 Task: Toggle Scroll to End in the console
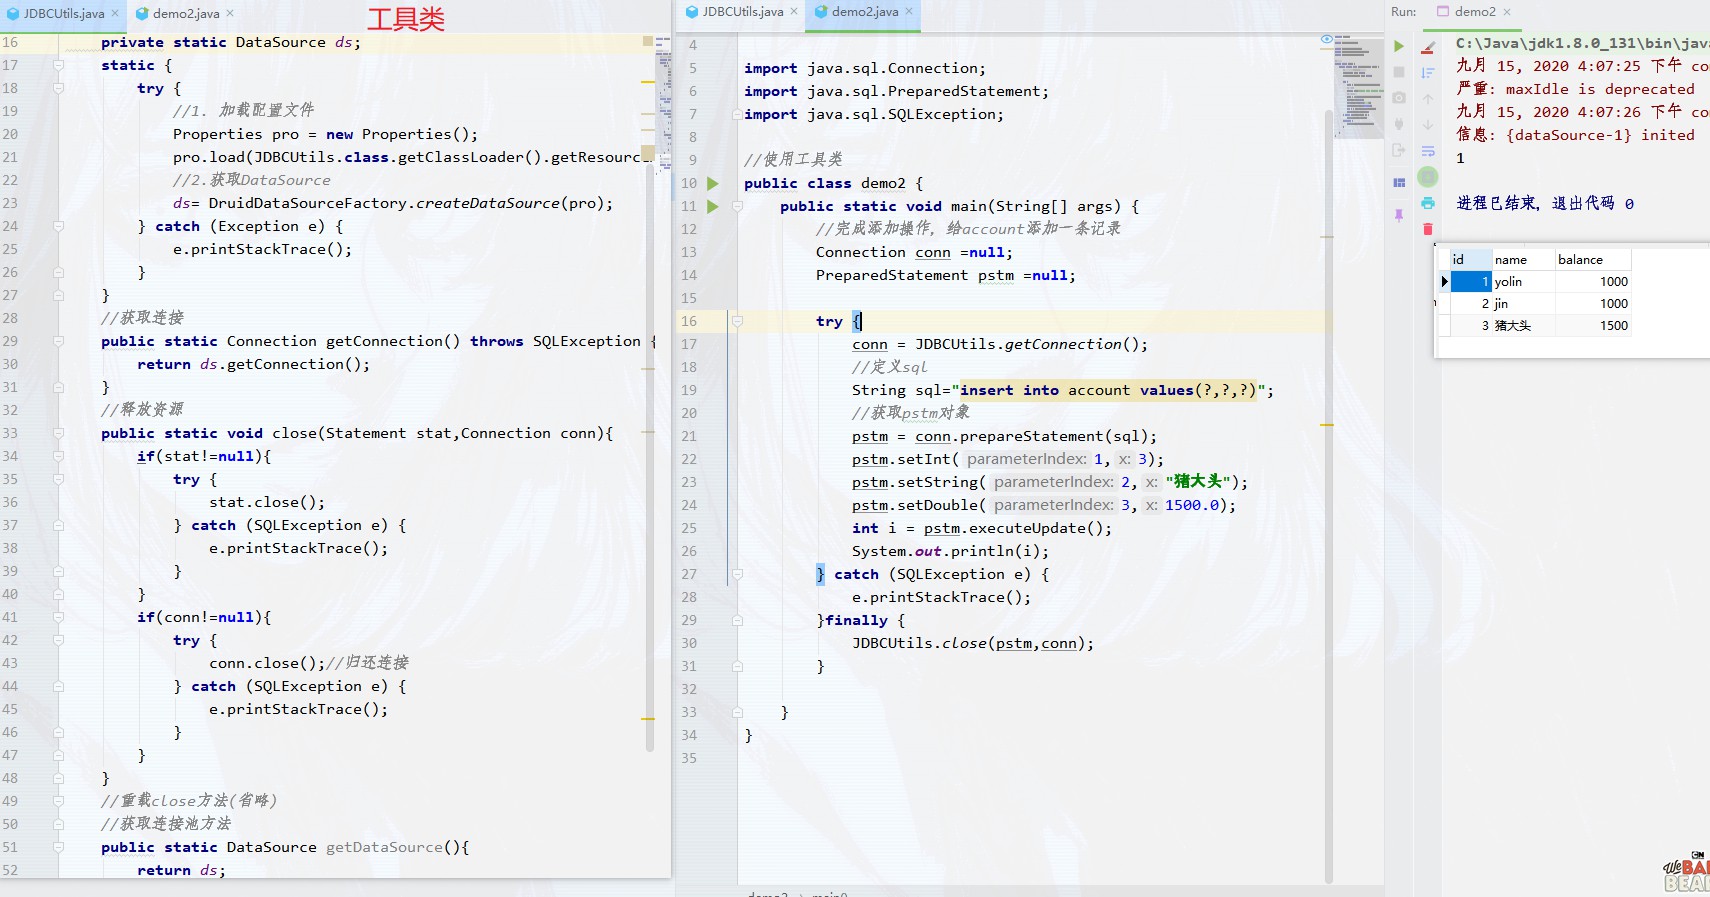tap(1428, 177)
